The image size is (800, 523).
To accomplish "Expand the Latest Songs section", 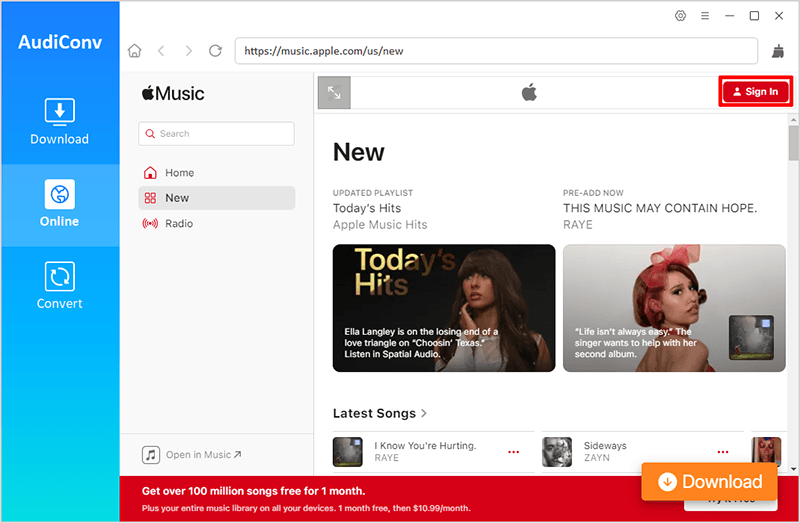I will point(380,413).
